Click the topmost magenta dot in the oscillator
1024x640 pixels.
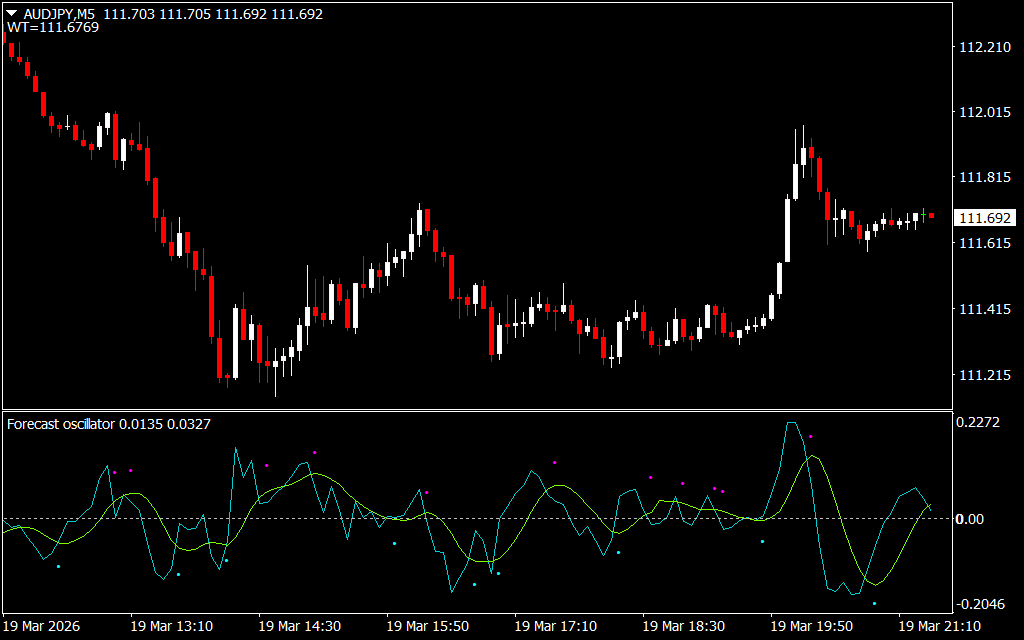pos(811,436)
